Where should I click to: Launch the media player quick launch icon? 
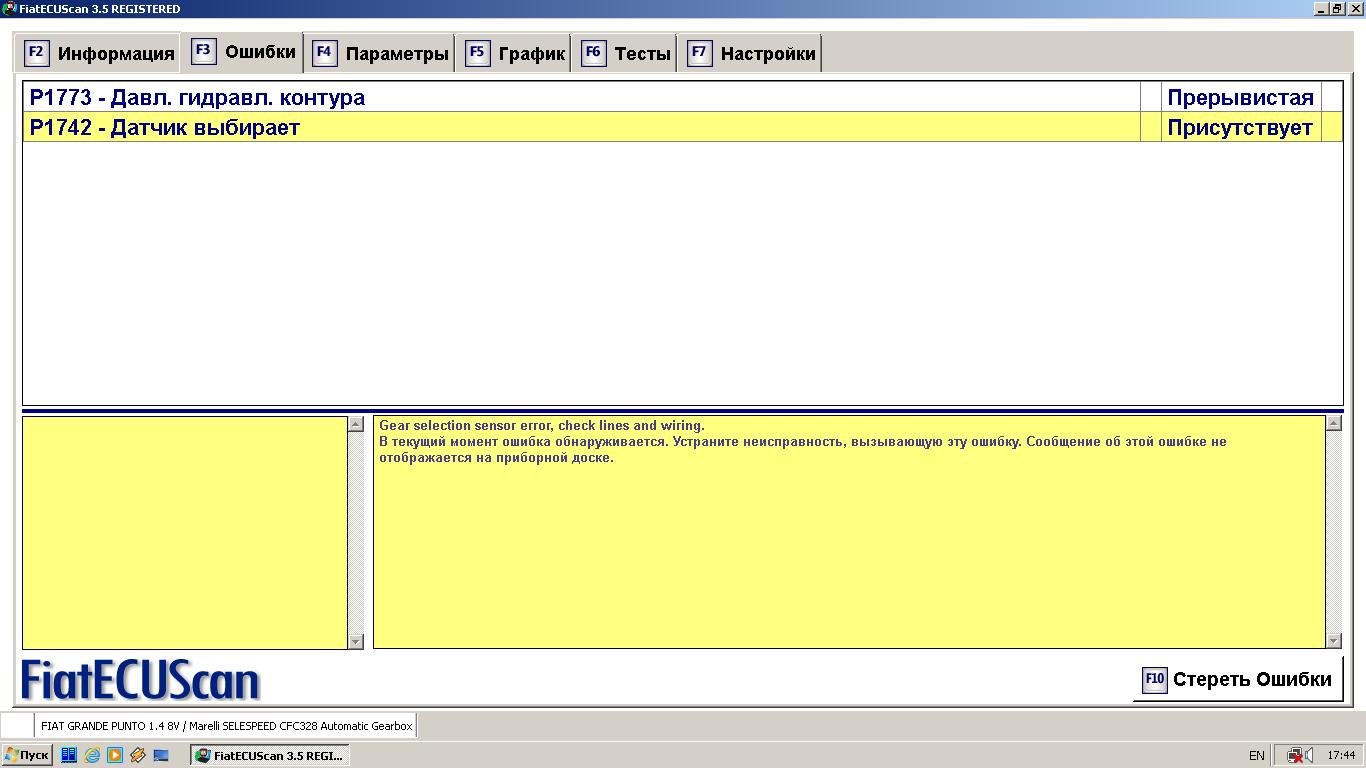pos(115,755)
